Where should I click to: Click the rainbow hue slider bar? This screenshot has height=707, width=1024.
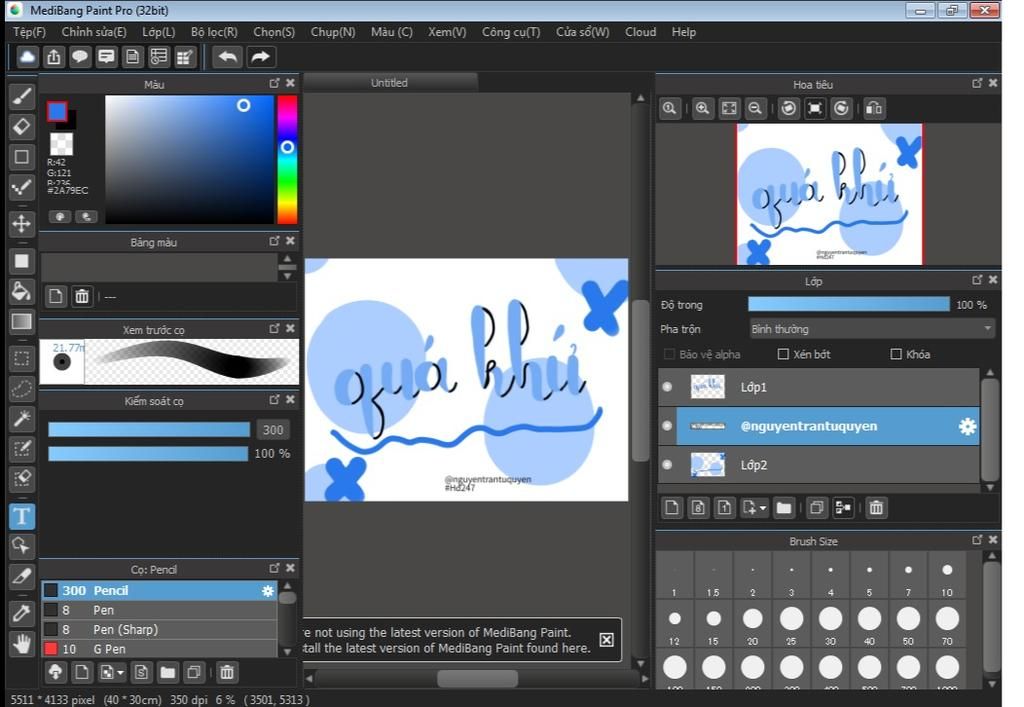287,160
